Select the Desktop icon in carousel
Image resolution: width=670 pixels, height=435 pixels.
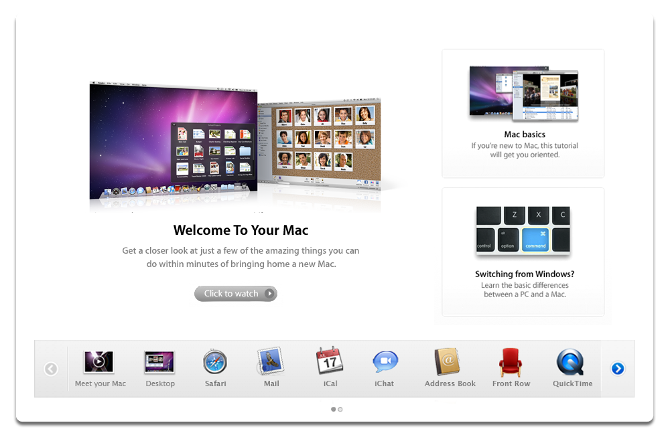click(x=159, y=362)
